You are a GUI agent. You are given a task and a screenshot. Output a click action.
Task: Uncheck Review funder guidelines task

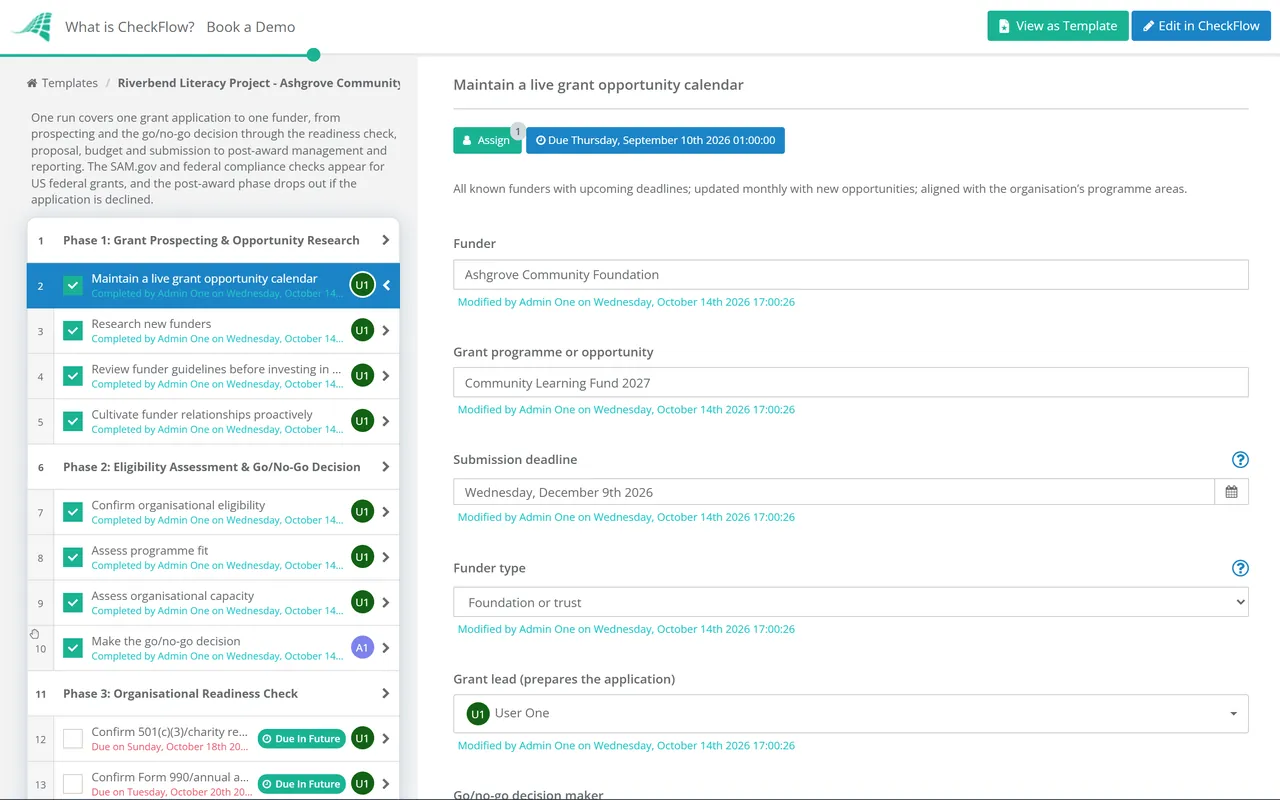point(73,376)
